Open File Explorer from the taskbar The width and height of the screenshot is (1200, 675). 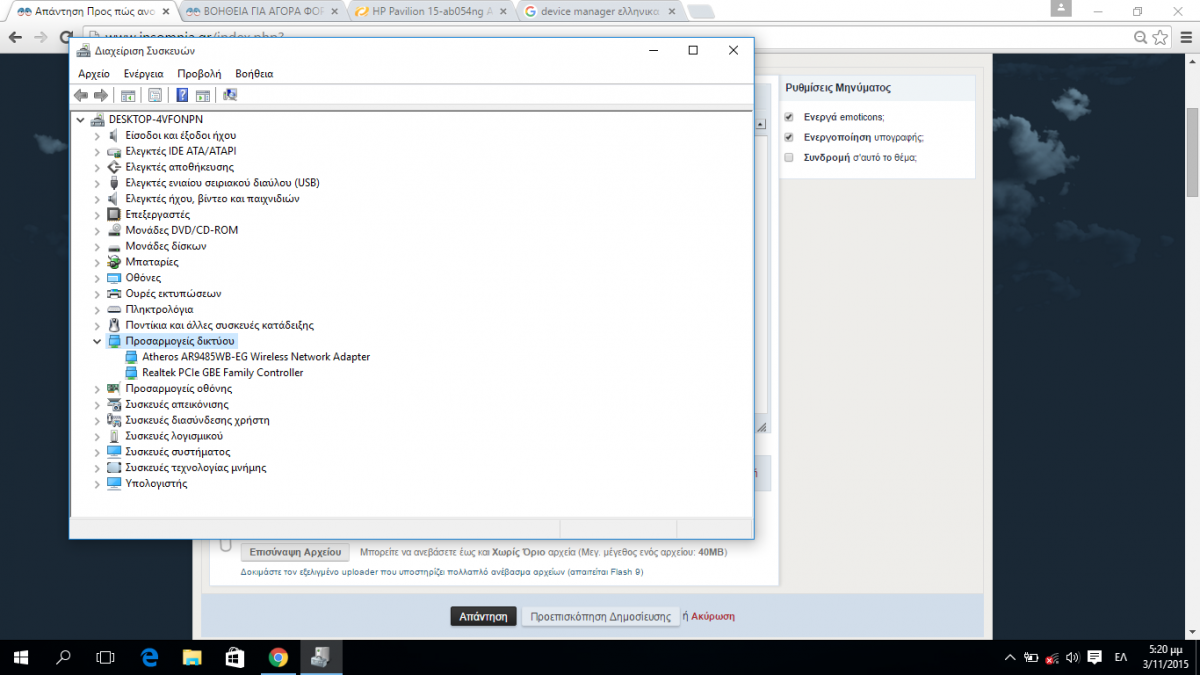(x=193, y=657)
